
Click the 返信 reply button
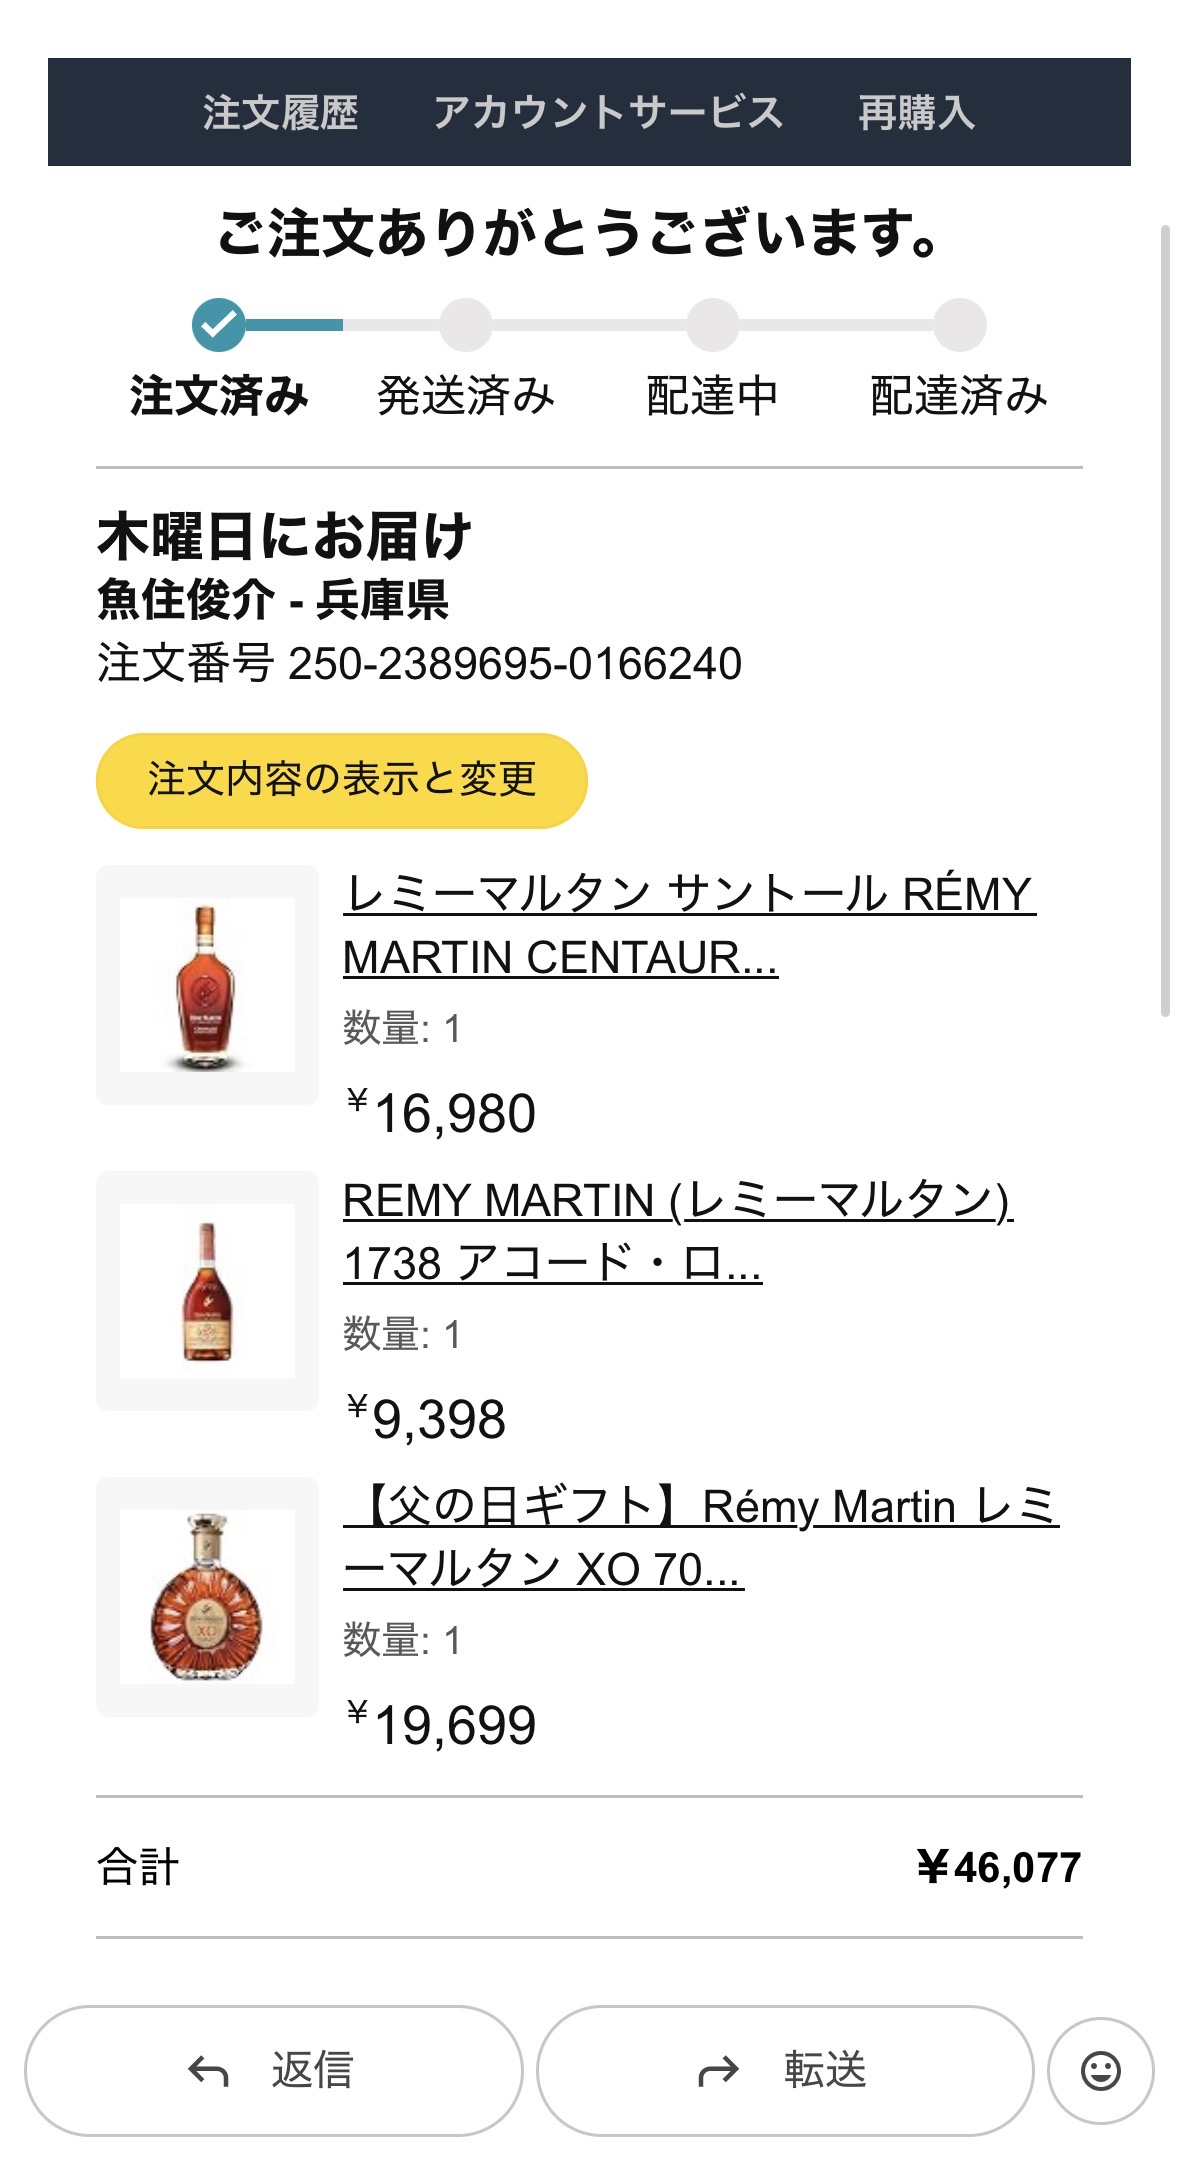point(273,2070)
